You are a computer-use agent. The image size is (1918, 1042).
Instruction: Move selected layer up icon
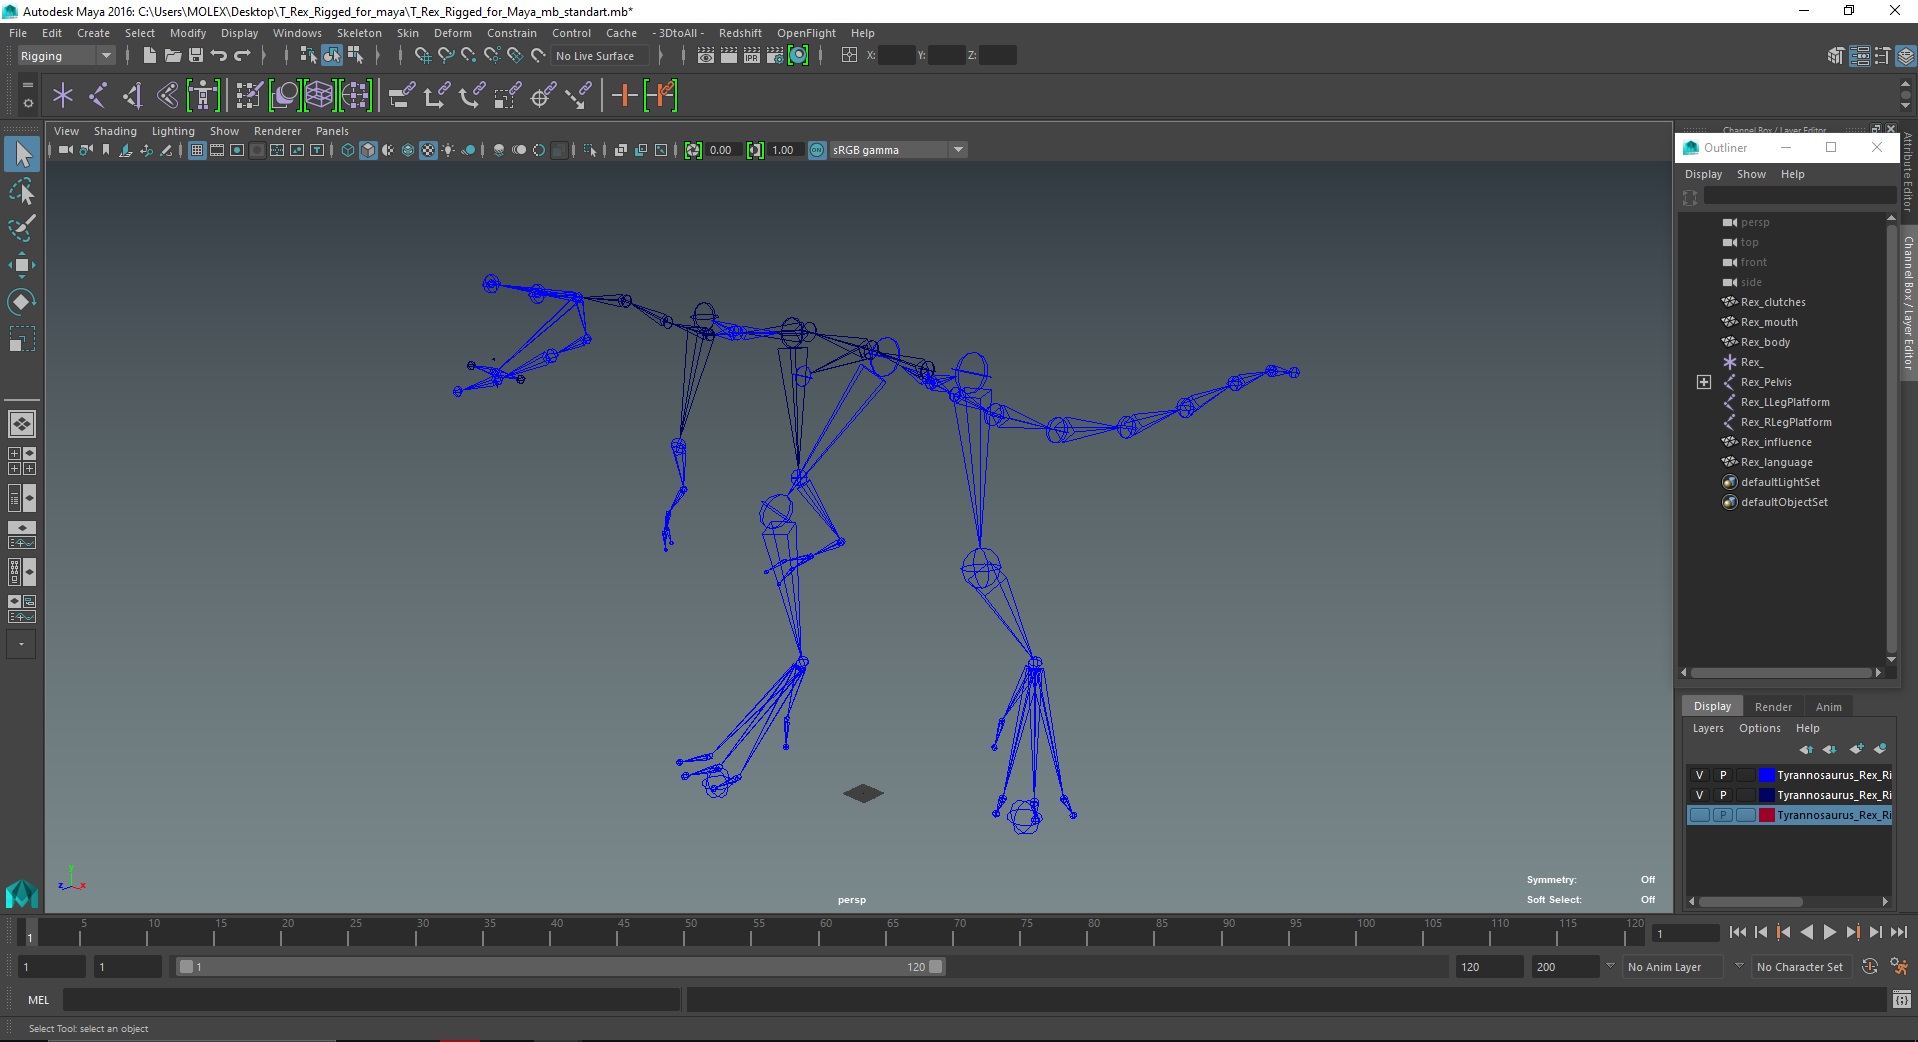pyautogui.click(x=1805, y=749)
